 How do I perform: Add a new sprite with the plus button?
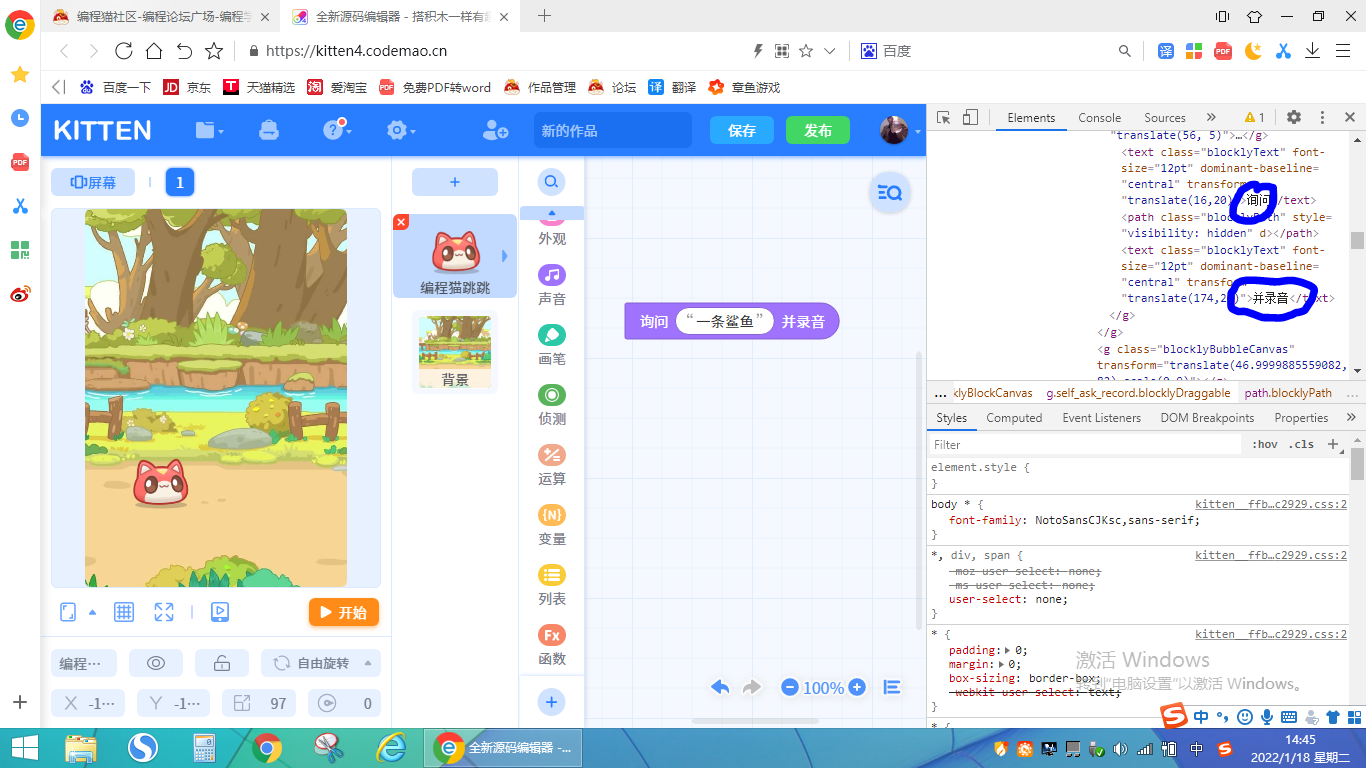[x=455, y=182]
